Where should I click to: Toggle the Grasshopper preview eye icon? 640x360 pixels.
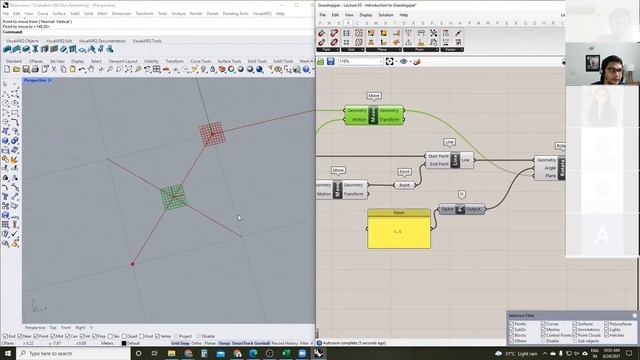(403, 61)
